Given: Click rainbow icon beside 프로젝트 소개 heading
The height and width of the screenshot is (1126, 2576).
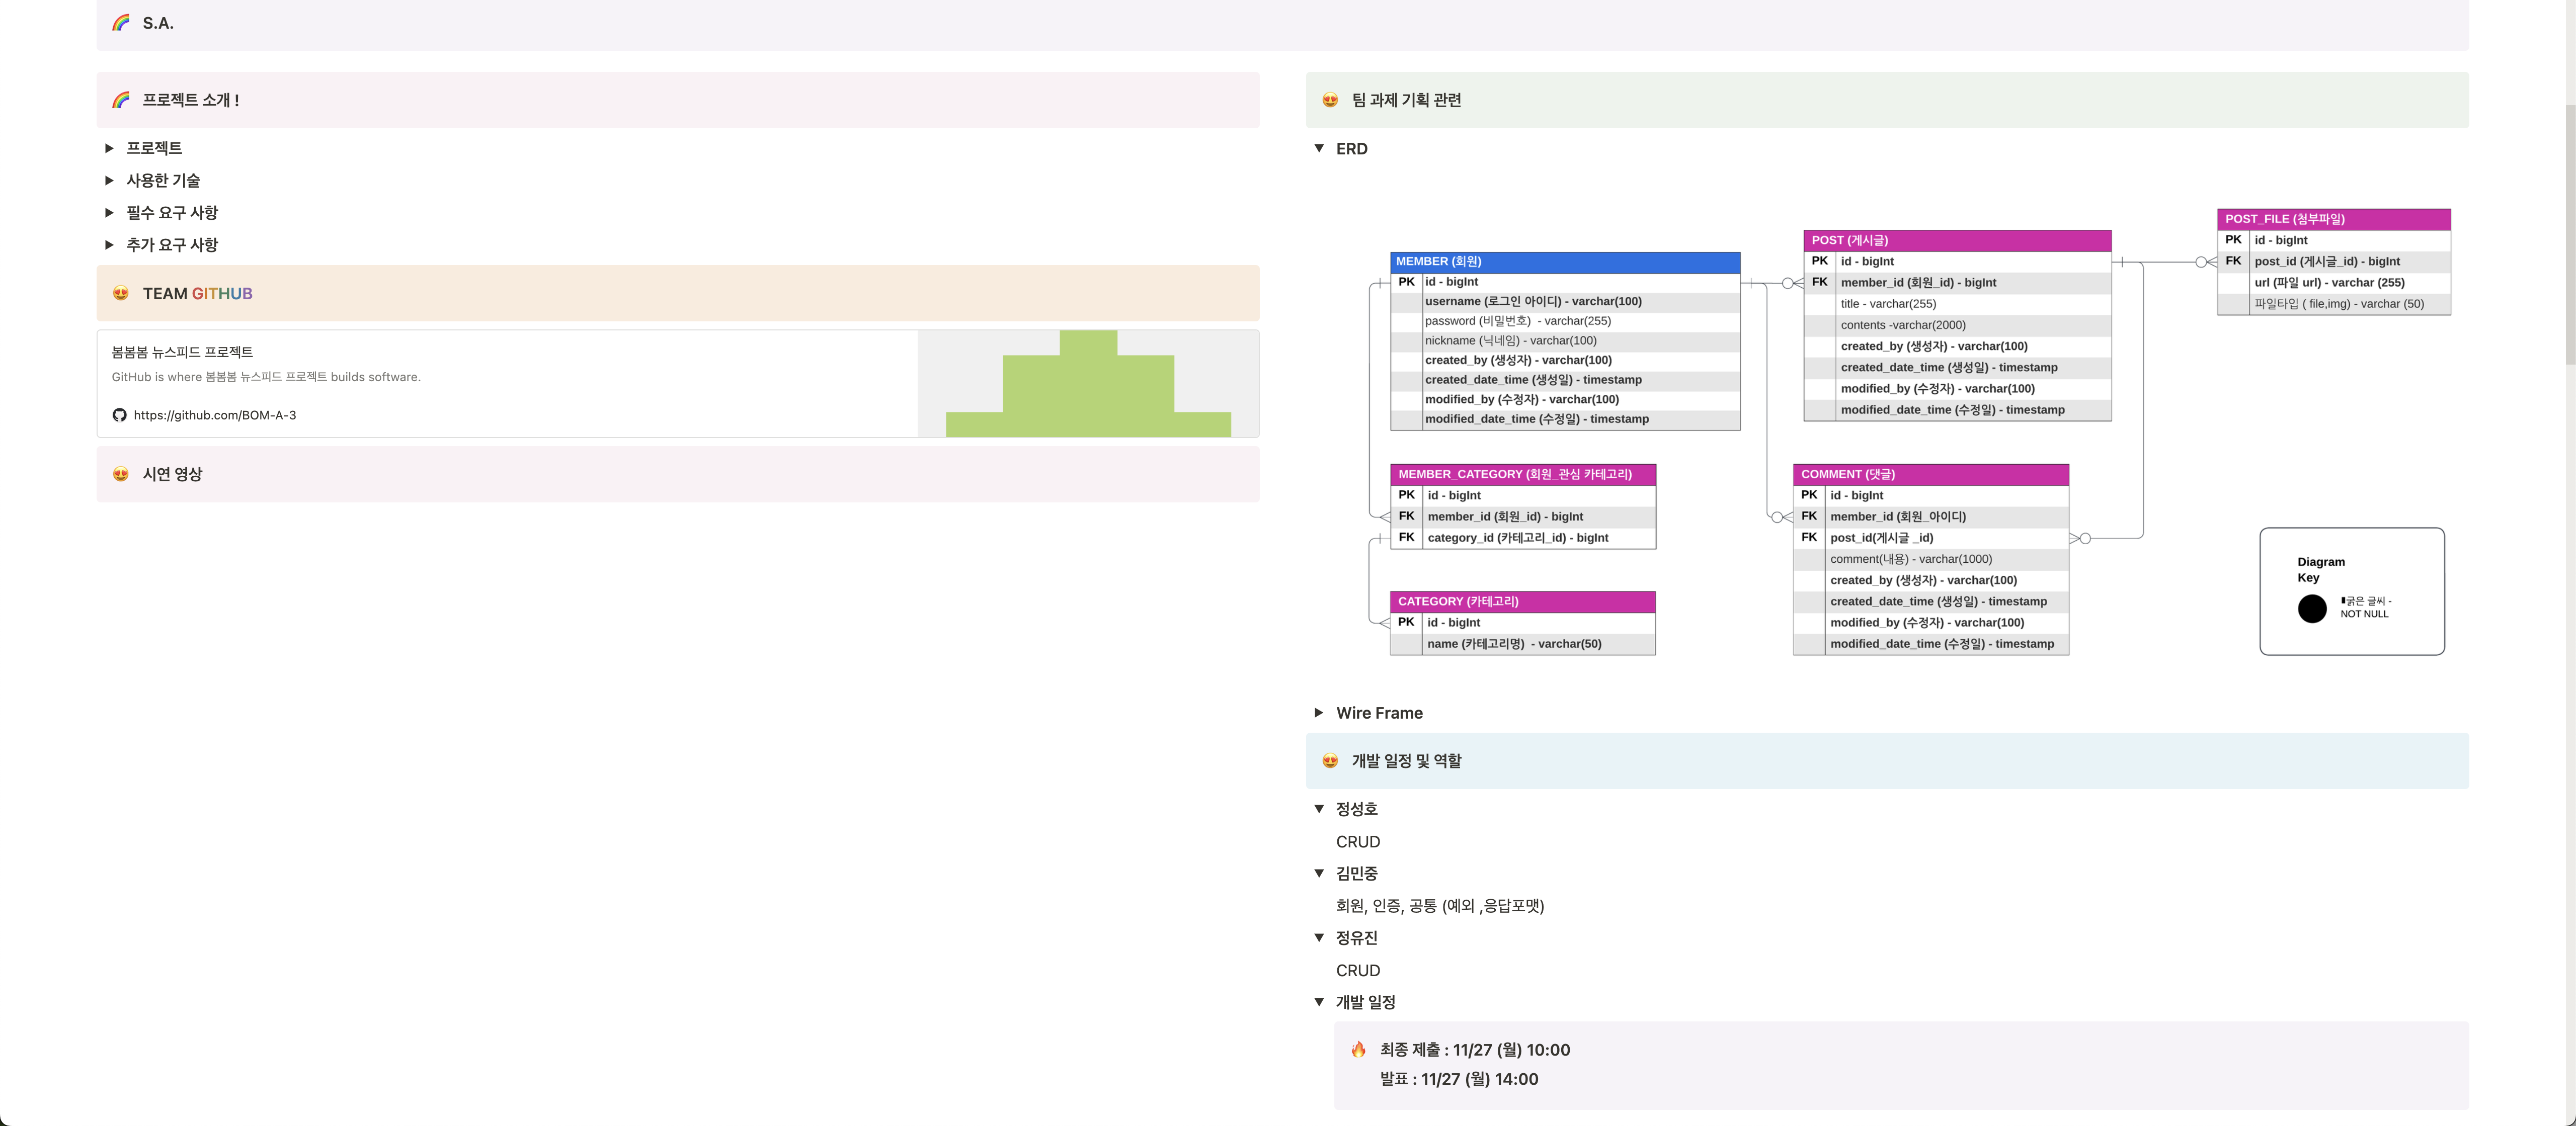Looking at the screenshot, I should click(x=121, y=99).
